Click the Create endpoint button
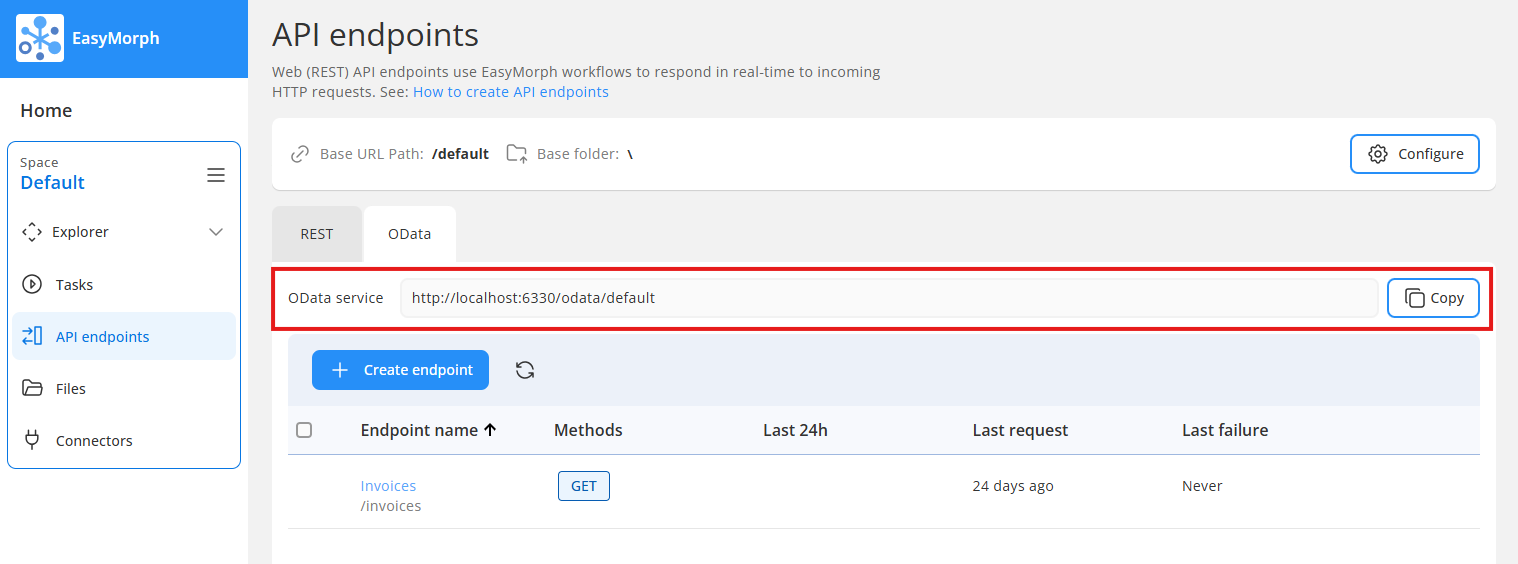Viewport: 1518px width, 564px height. coord(400,370)
